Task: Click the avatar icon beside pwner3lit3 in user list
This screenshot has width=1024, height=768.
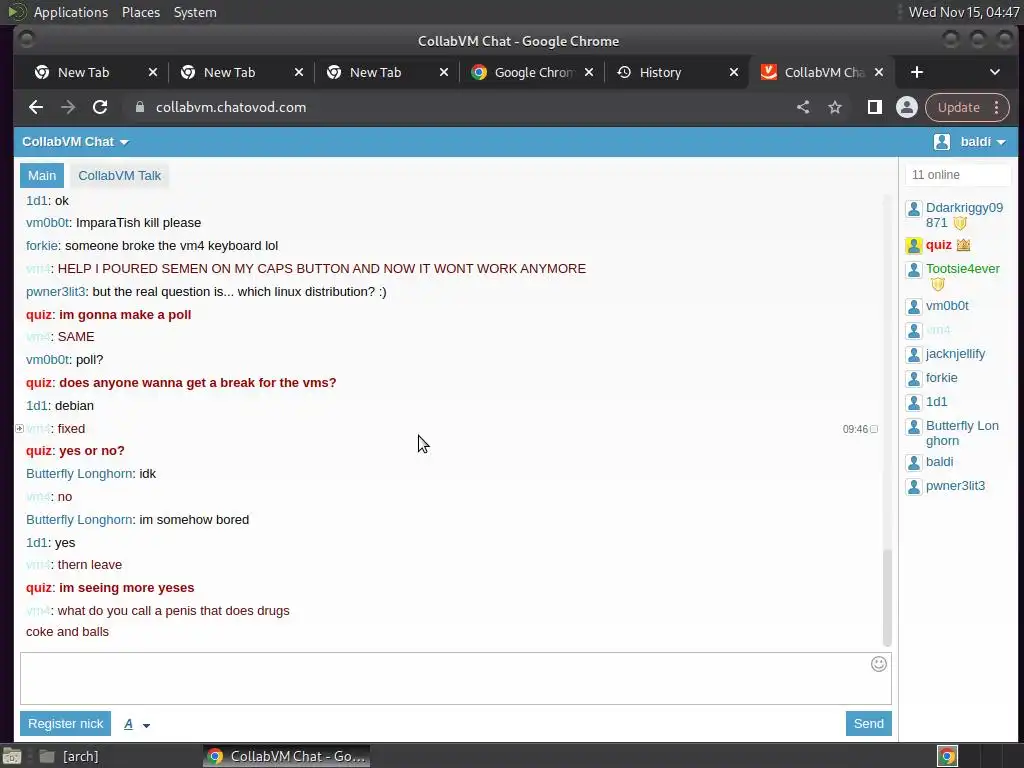Action: tap(914, 487)
